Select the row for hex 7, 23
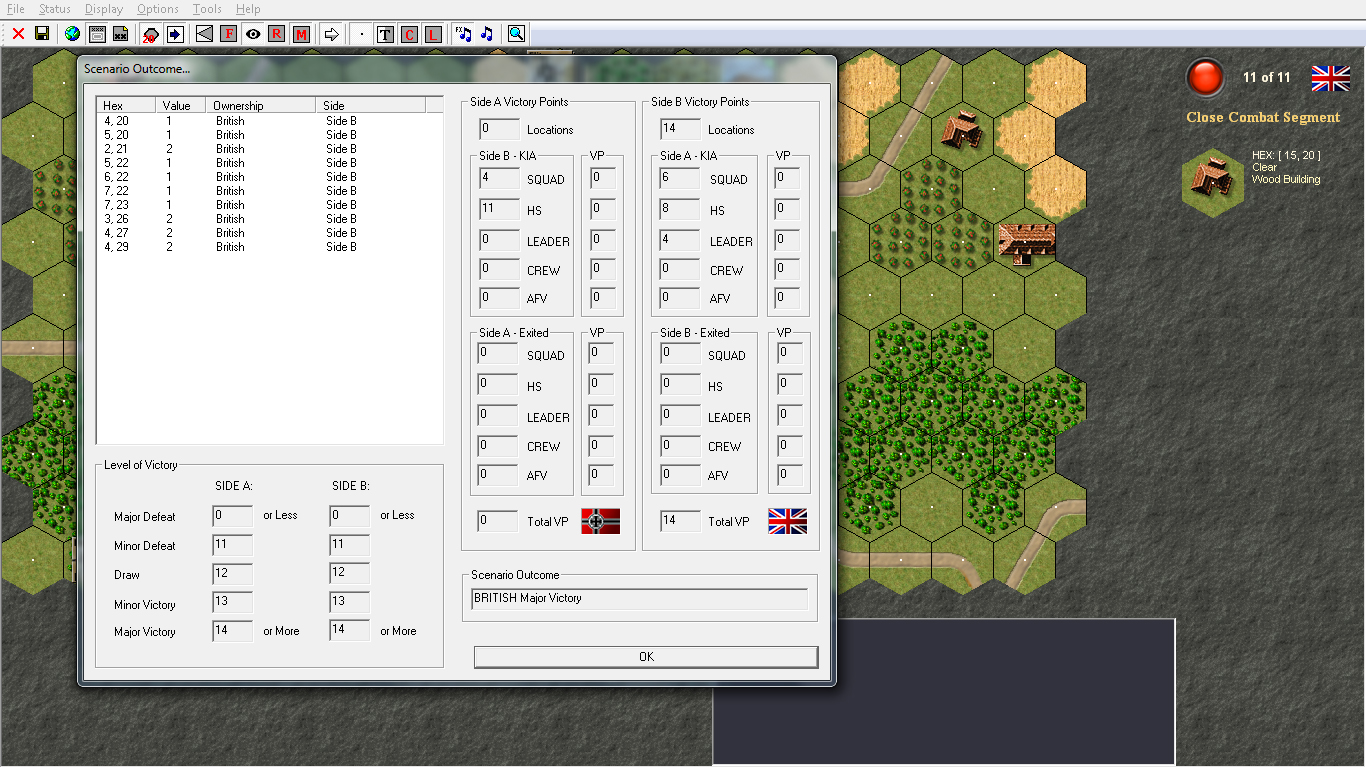Image resolution: width=1366 pixels, height=768 pixels. click(x=269, y=205)
